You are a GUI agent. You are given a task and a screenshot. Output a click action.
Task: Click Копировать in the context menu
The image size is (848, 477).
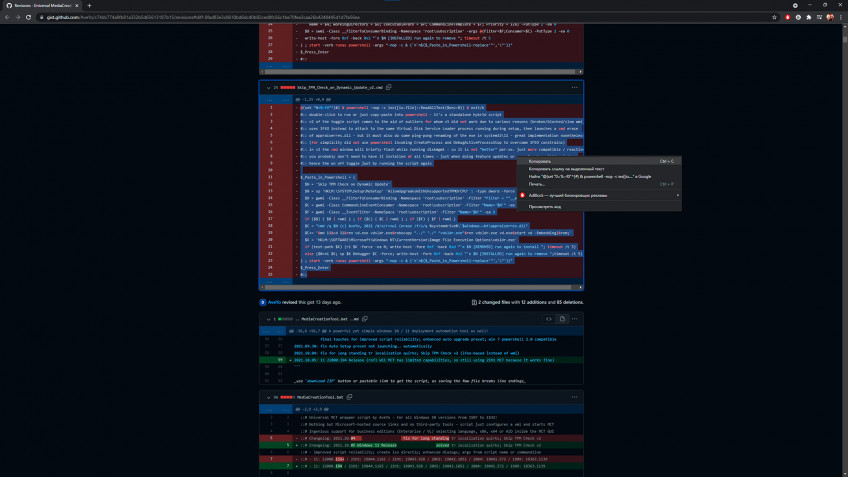540,160
